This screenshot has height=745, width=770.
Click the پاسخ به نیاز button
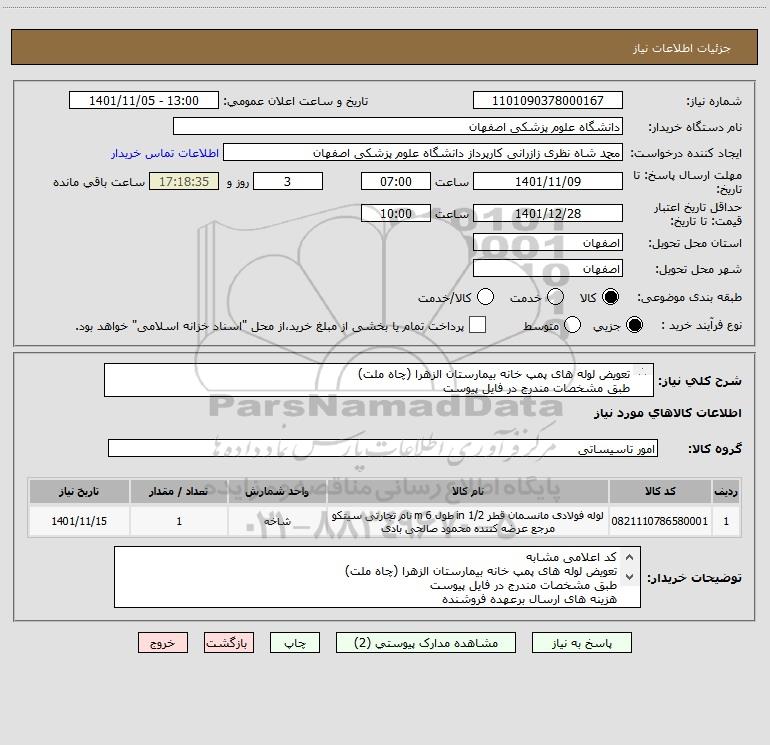[x=581, y=643]
